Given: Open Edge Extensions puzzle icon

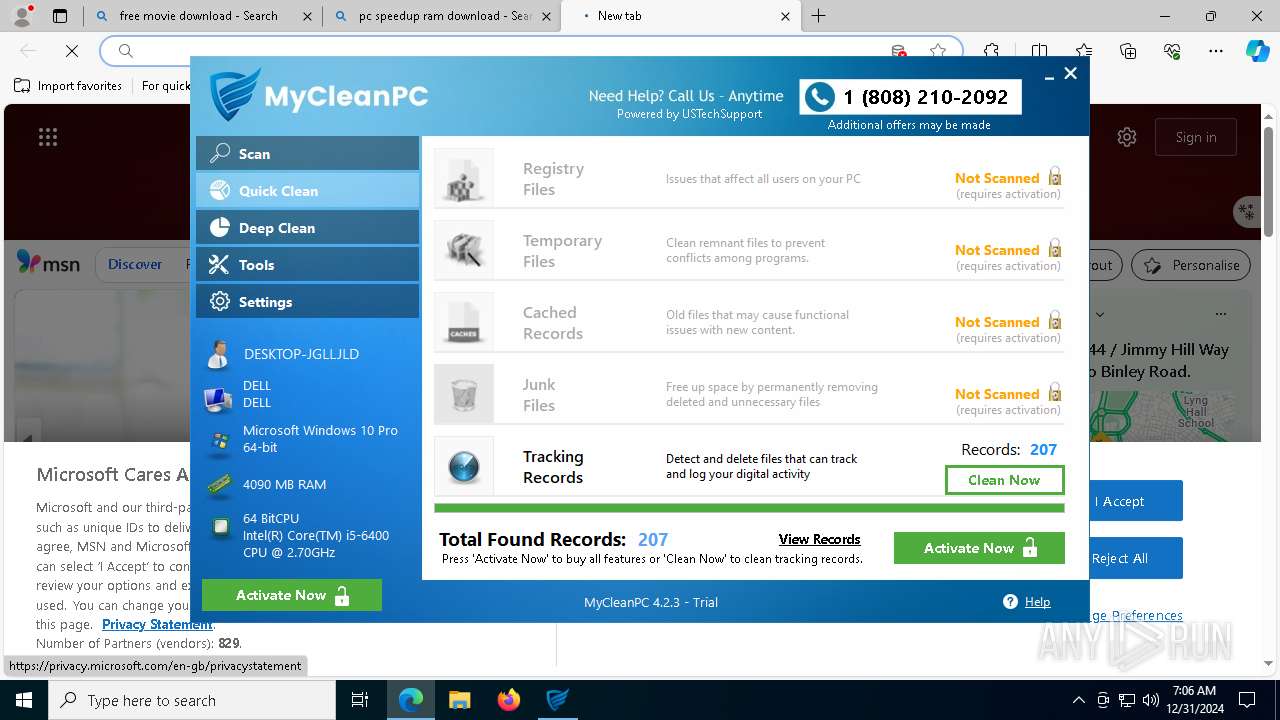Looking at the screenshot, I should coord(991,51).
